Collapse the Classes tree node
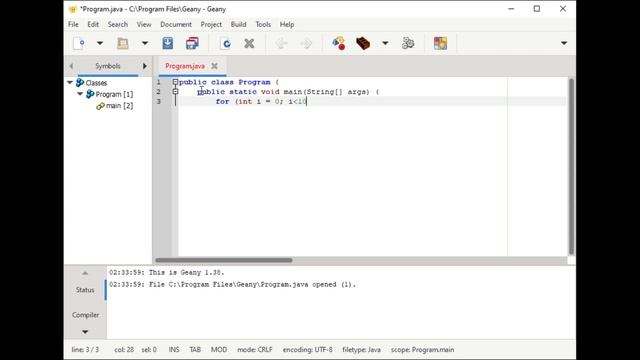This screenshot has width=640, height=360. (70, 82)
